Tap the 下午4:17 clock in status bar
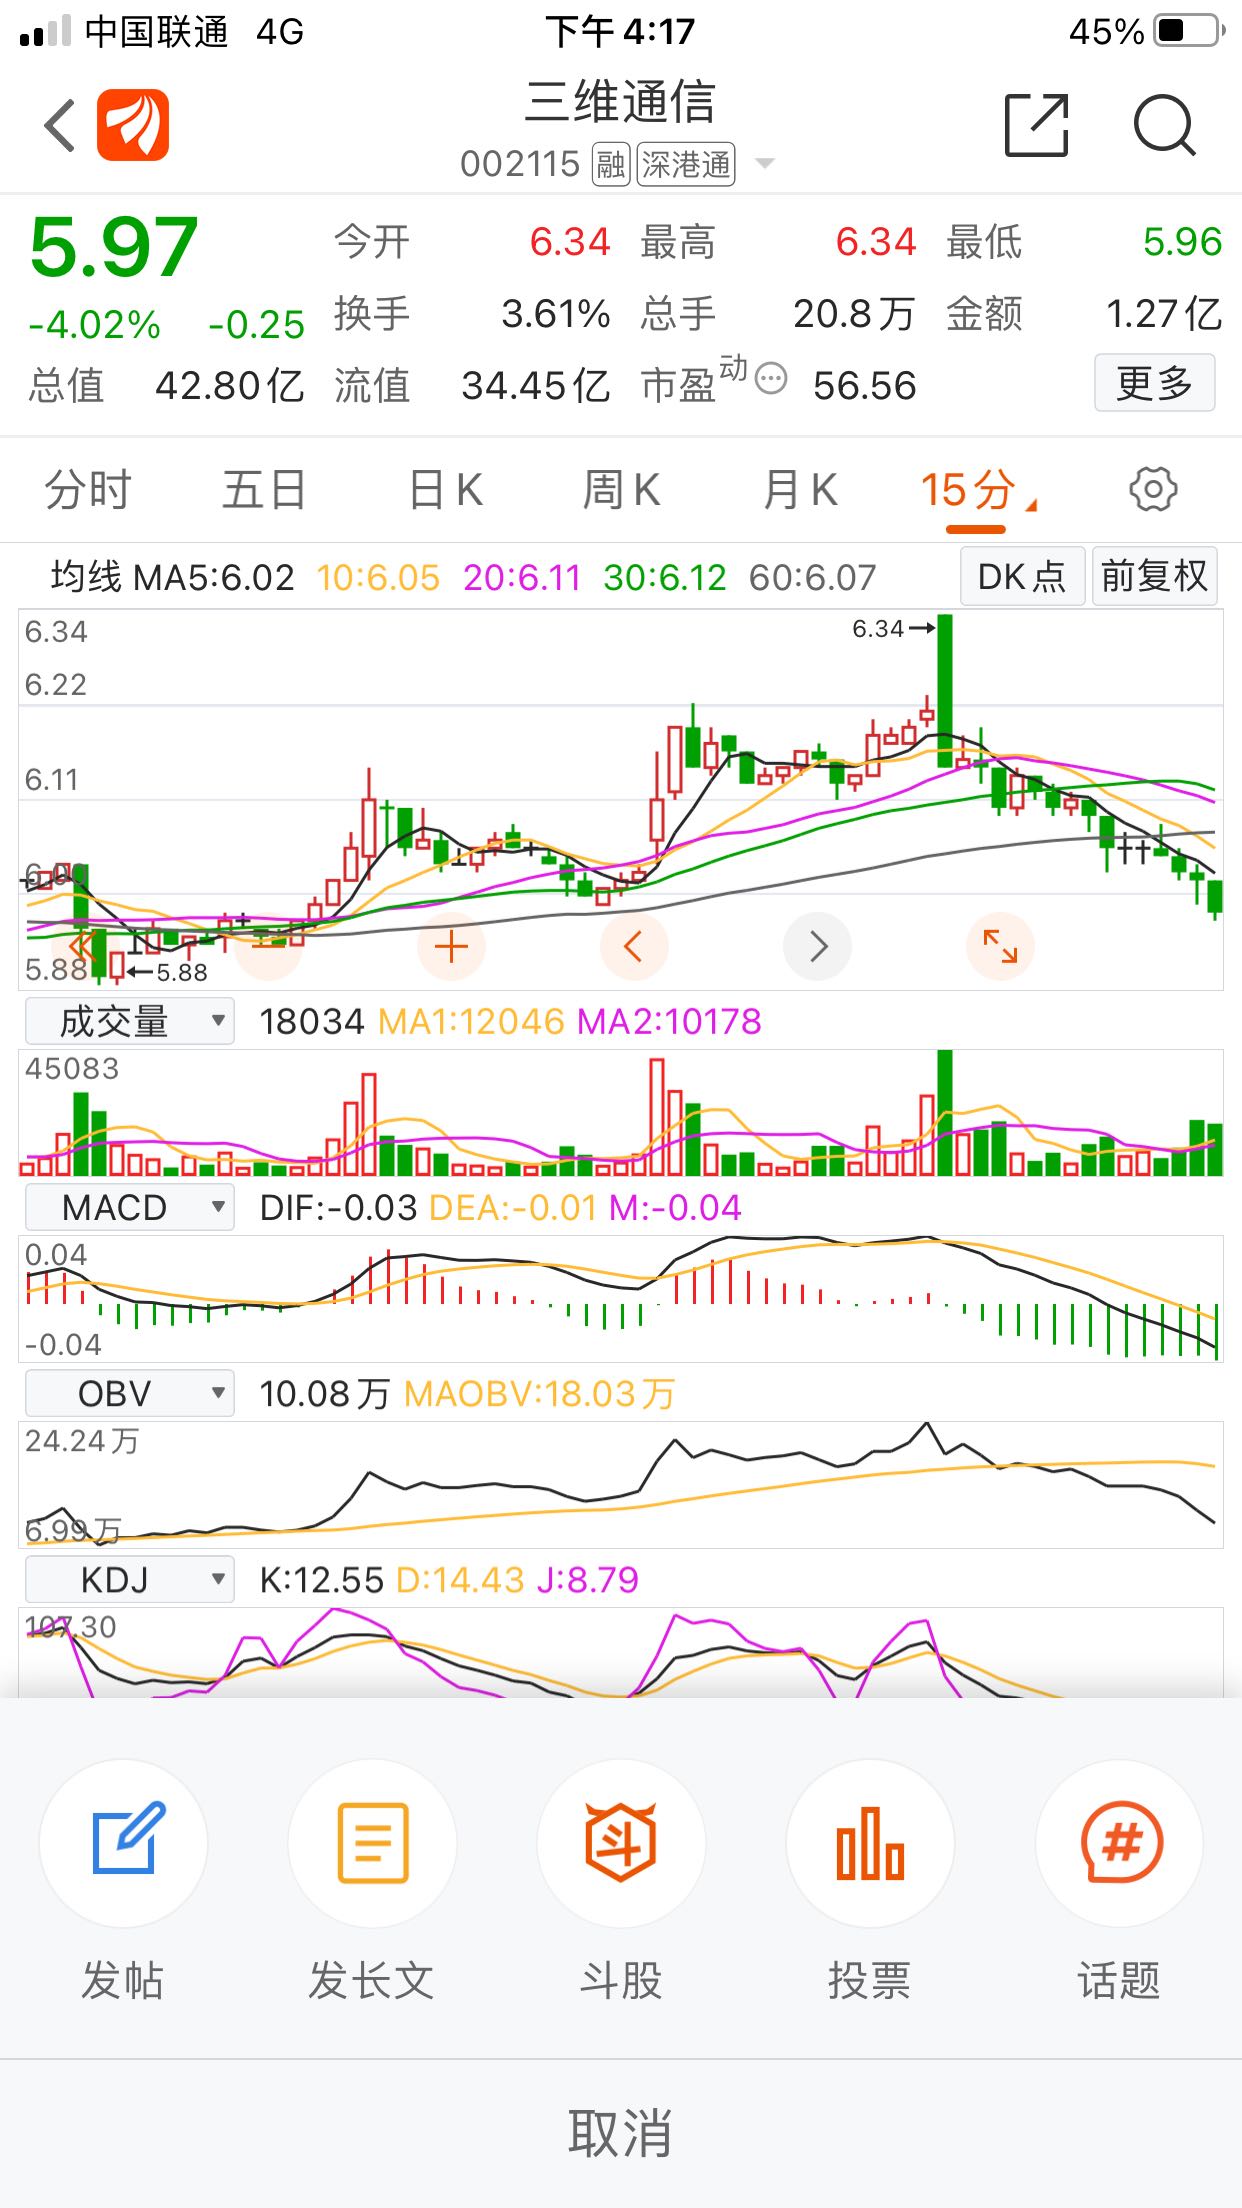Image resolution: width=1242 pixels, height=2208 pixels. [x=620, y=31]
